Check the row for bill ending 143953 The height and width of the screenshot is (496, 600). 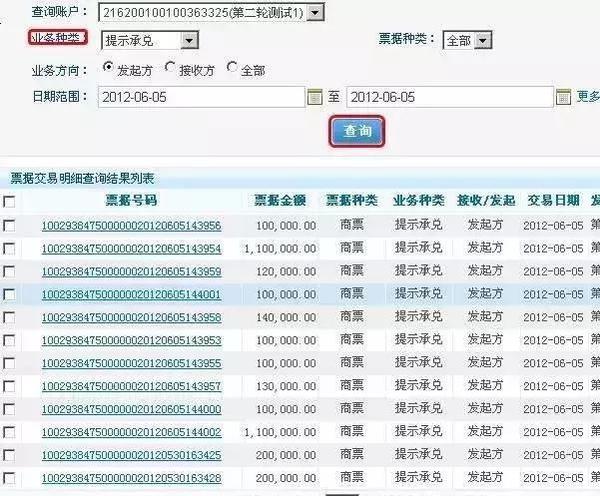[9, 340]
